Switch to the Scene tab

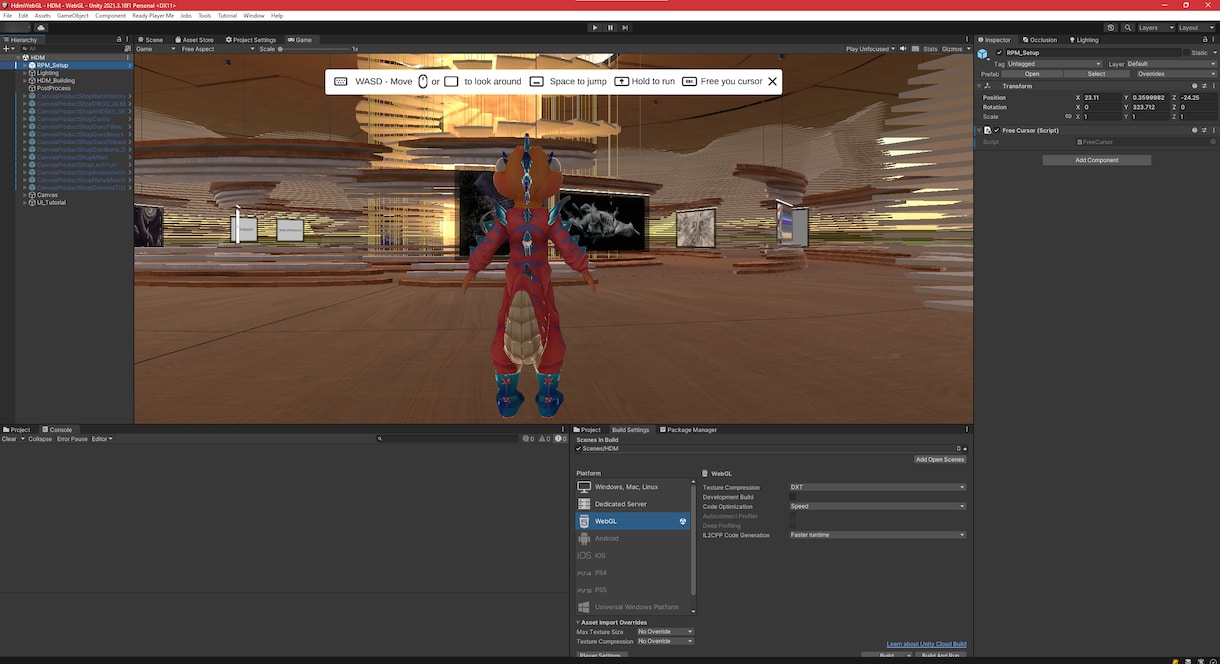[151, 40]
